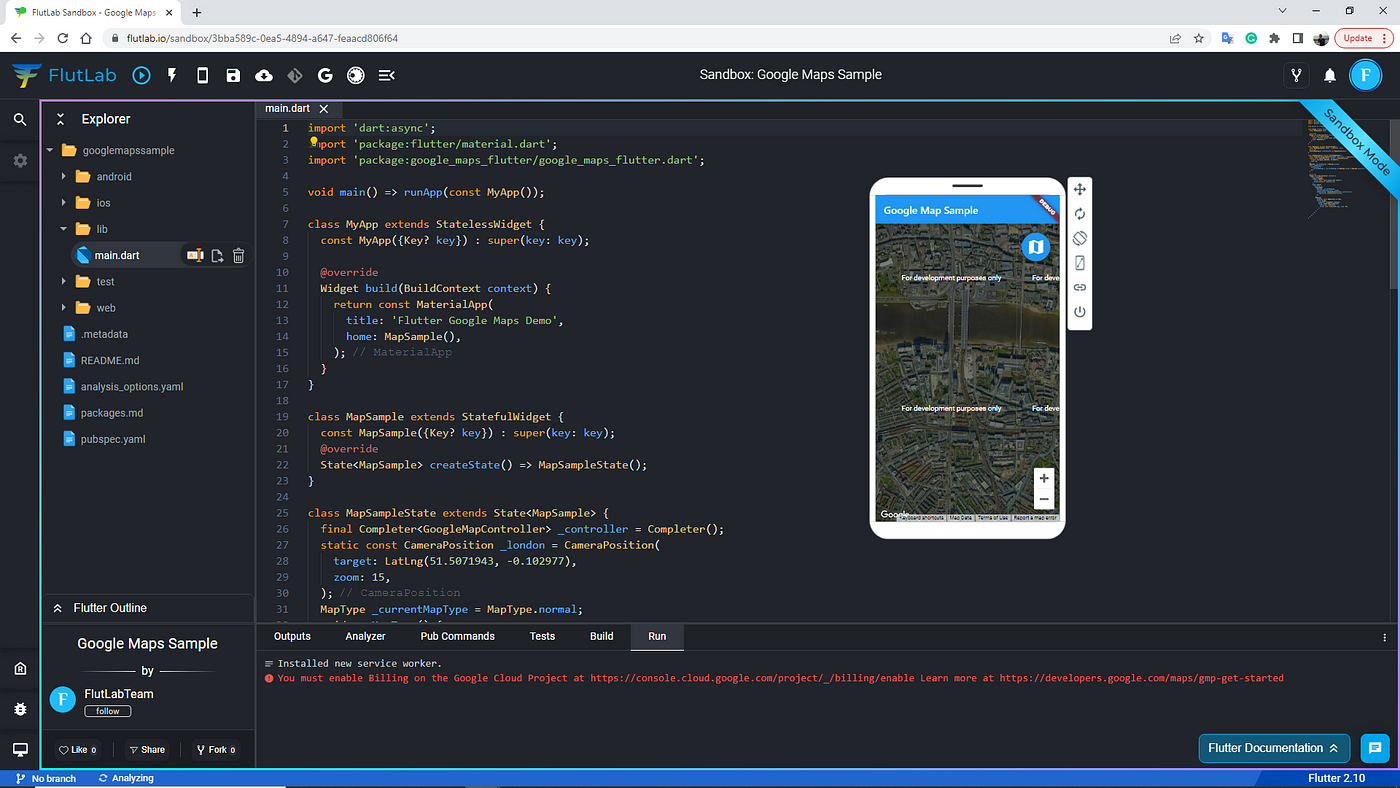Click the Chrome Update button
This screenshot has width=1400, height=788.
pos(1363,38)
